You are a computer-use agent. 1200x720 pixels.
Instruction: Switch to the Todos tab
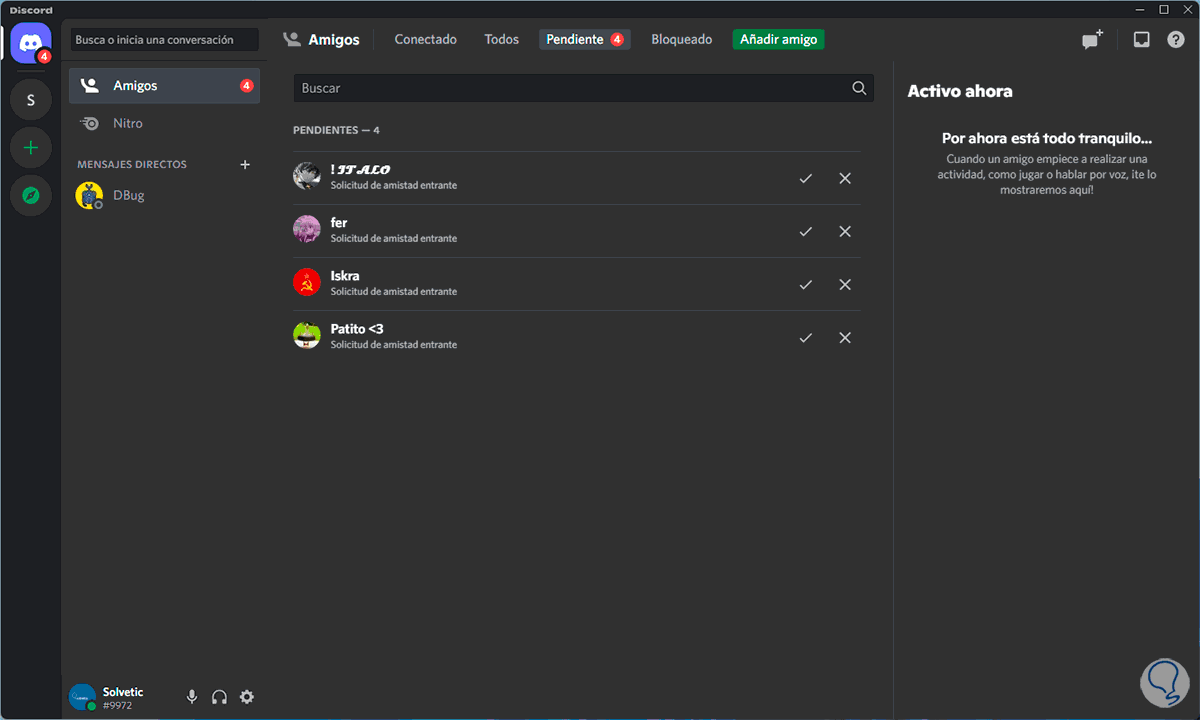coord(501,40)
